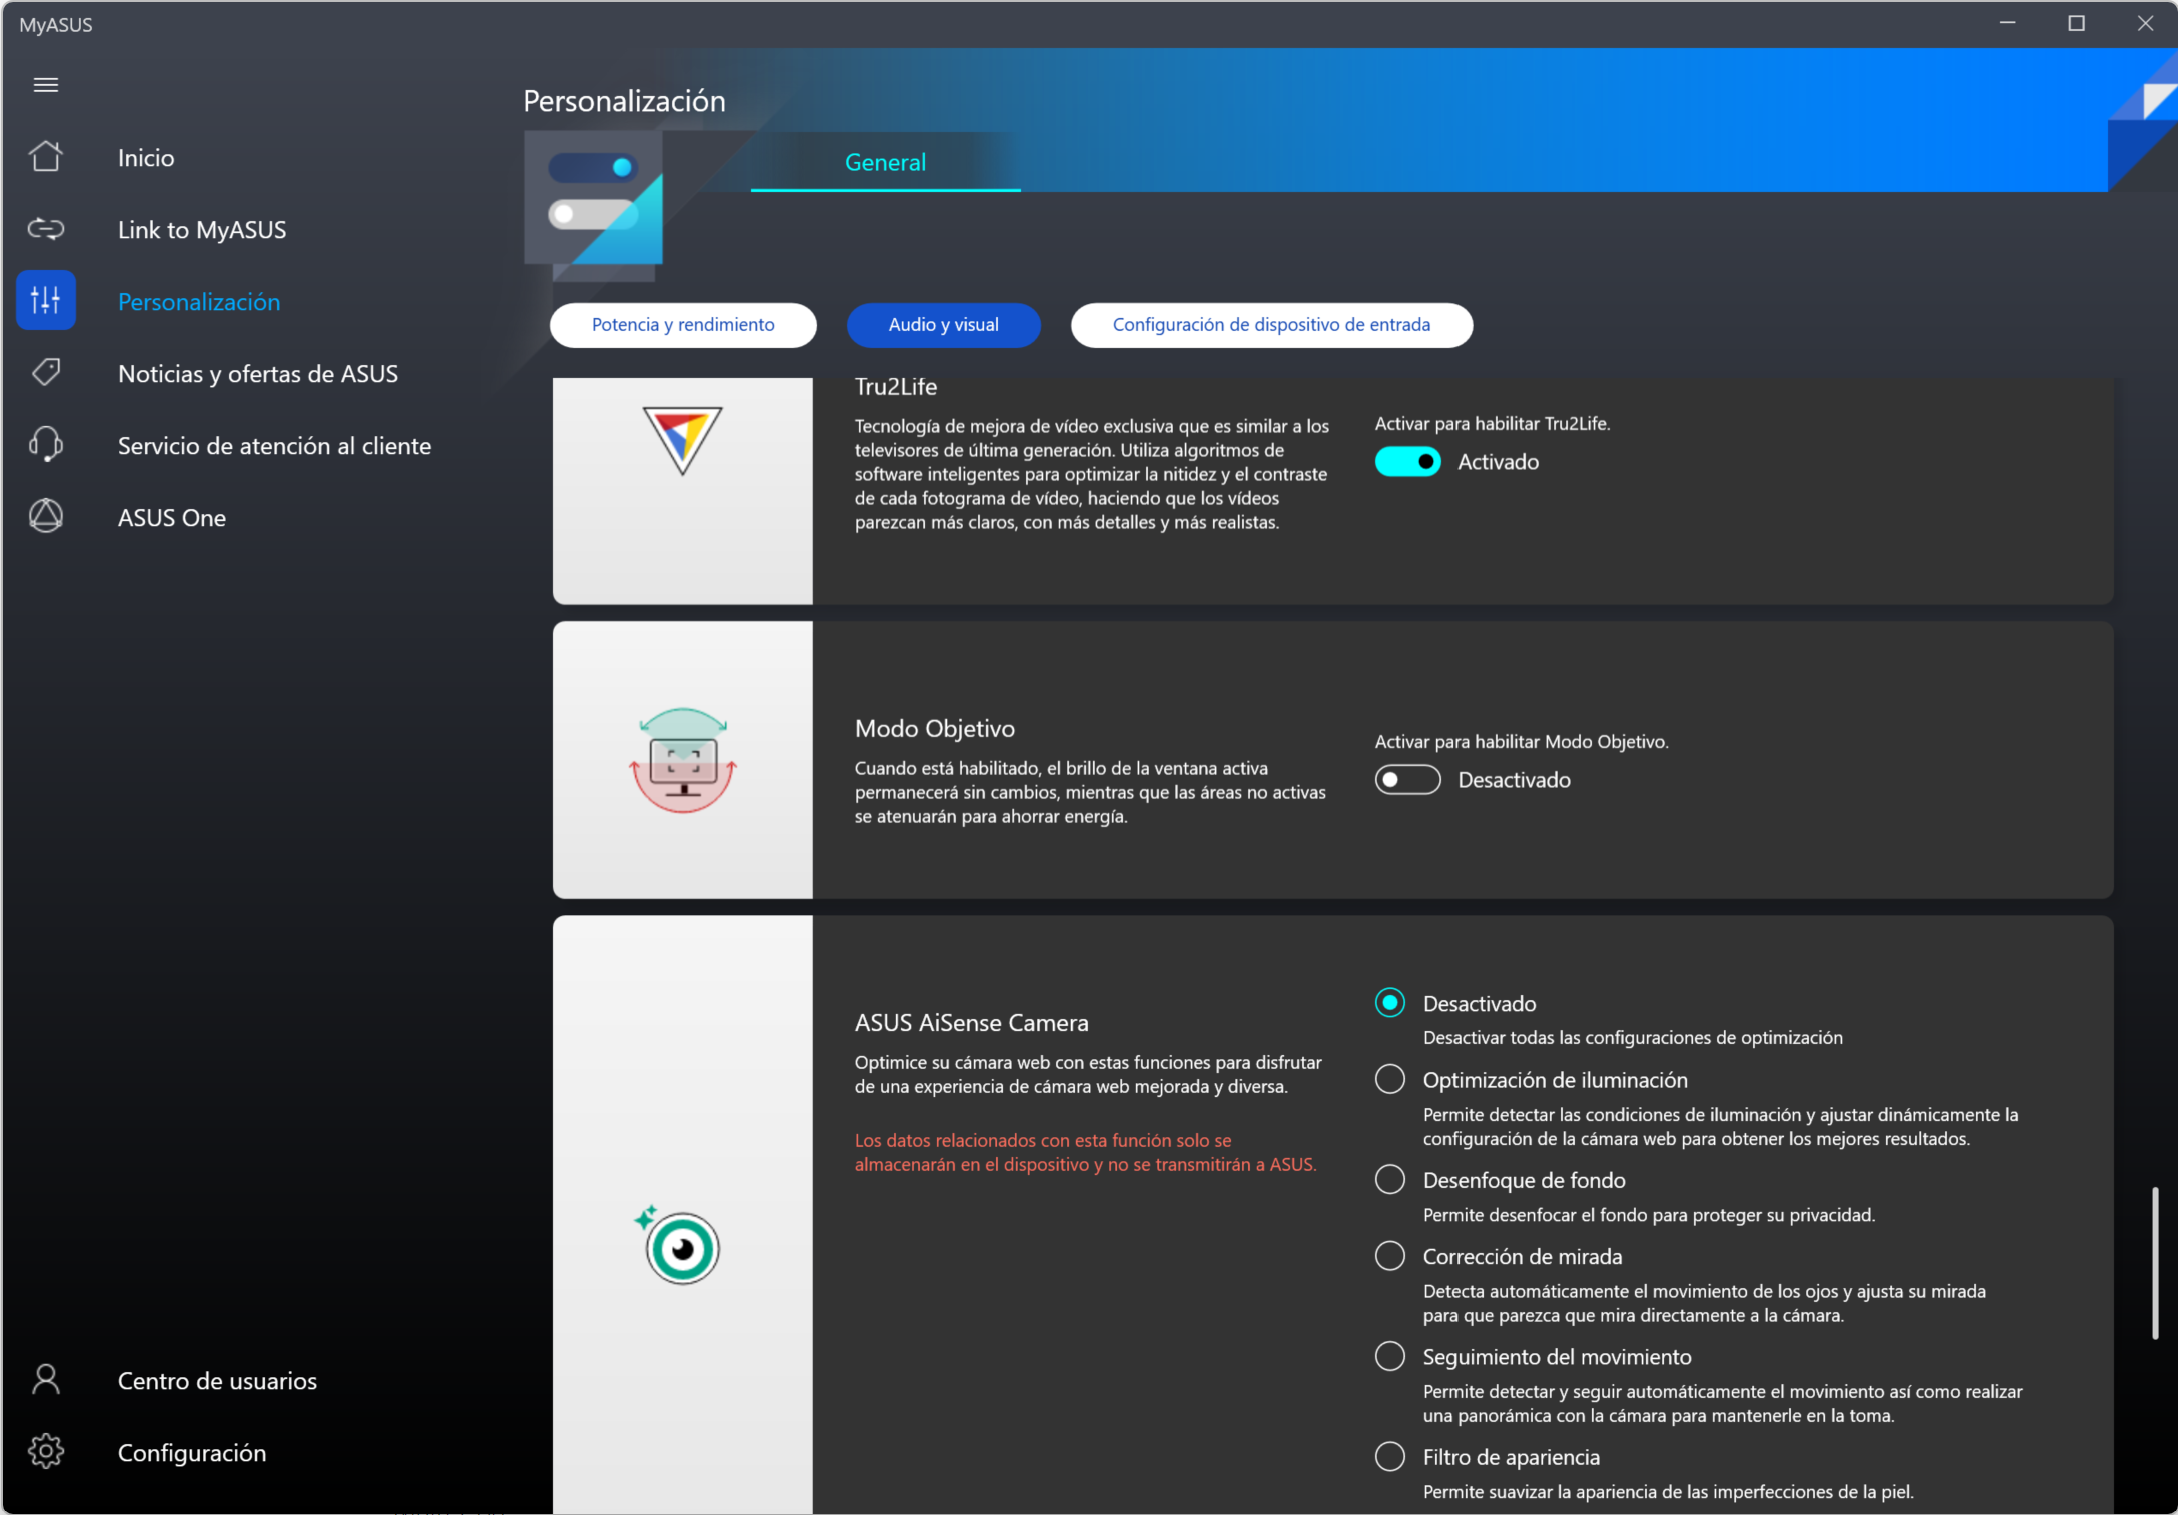Viewport: 2178px width, 1515px height.
Task: Select the Personalización sliders icon
Action: coord(46,300)
